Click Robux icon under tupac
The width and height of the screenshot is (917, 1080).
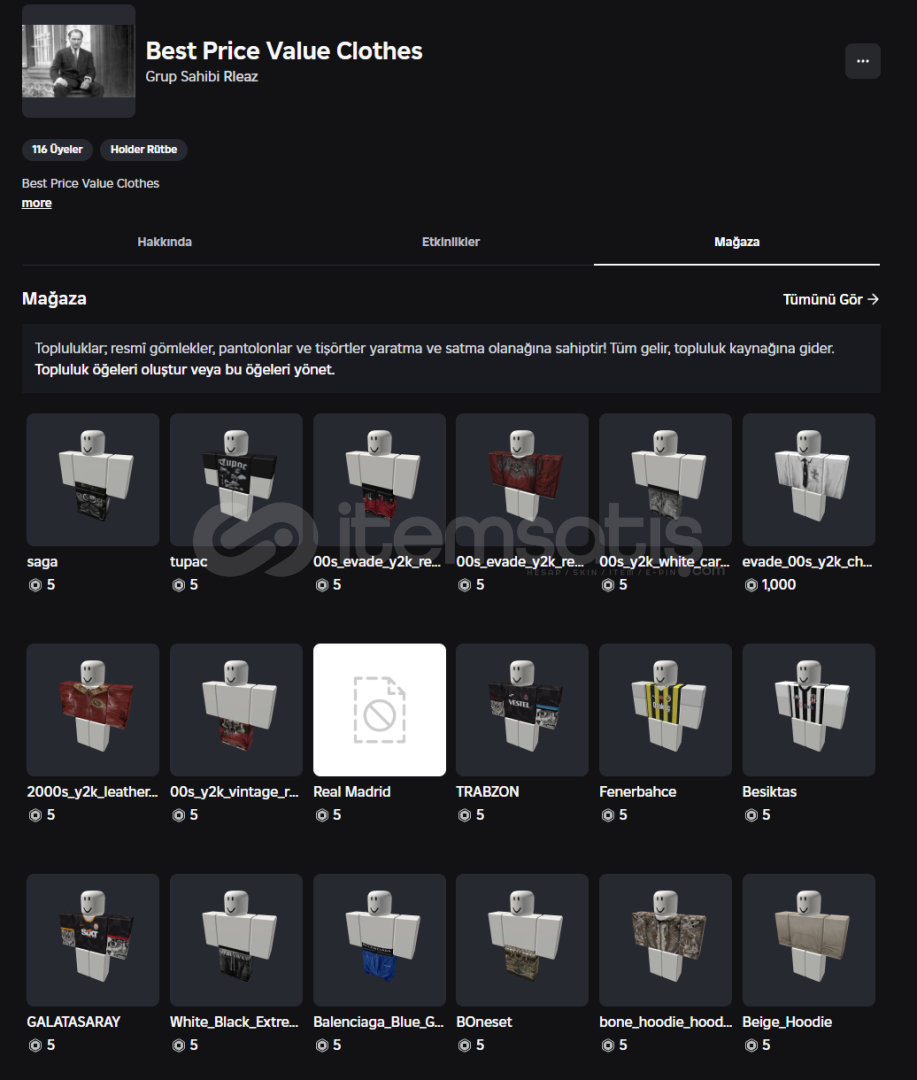click(x=178, y=585)
